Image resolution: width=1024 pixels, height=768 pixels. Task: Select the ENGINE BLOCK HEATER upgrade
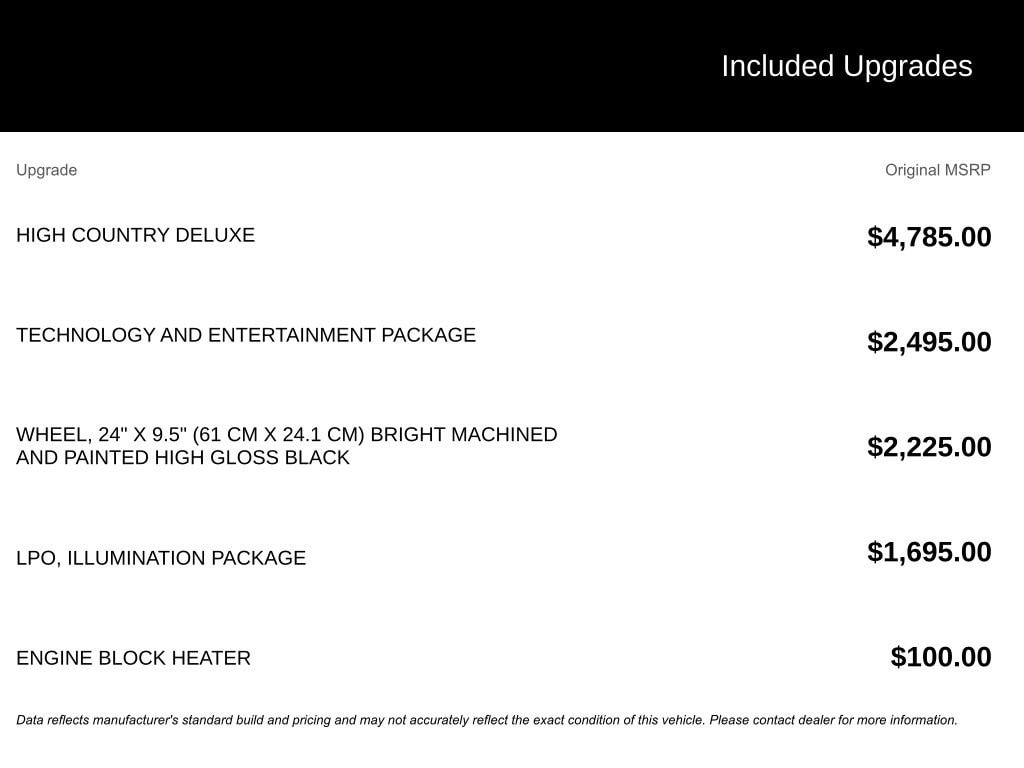[x=133, y=658]
